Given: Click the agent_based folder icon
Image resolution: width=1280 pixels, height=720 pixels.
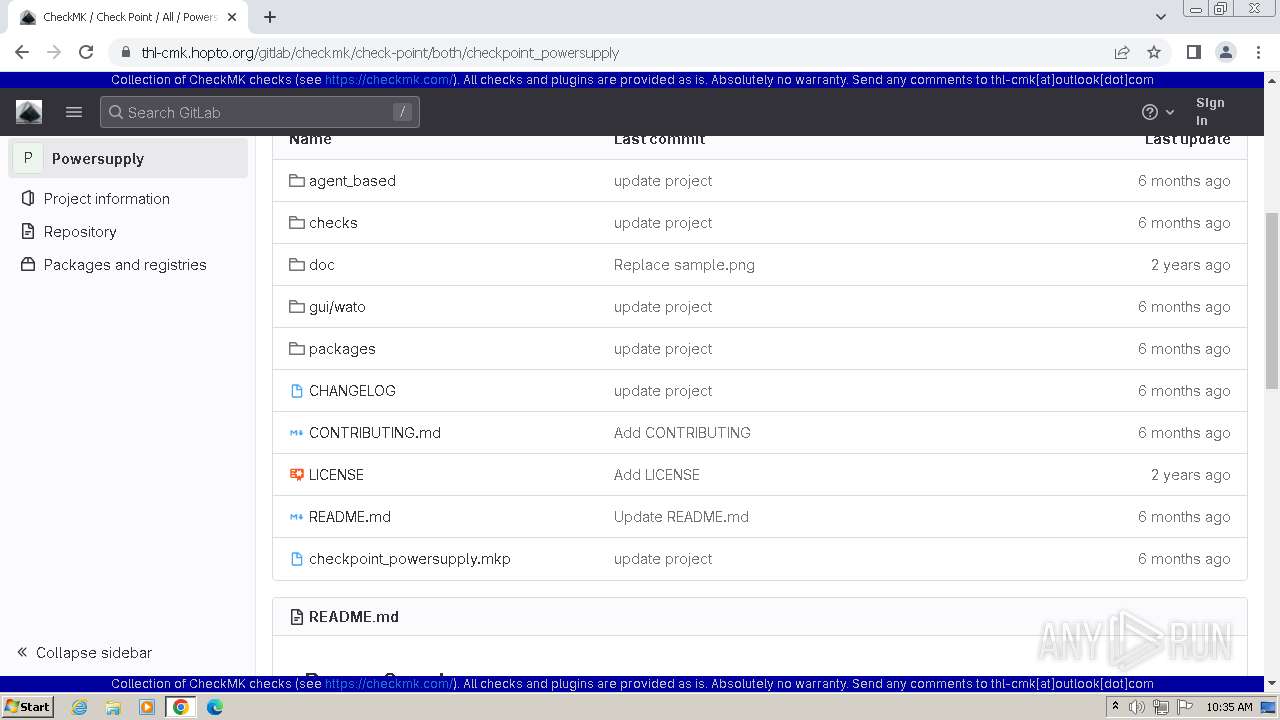Looking at the screenshot, I should click(x=296, y=181).
